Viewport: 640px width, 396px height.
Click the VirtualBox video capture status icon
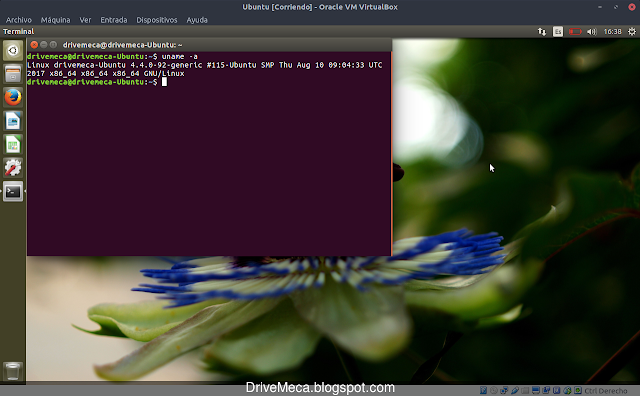point(546,390)
